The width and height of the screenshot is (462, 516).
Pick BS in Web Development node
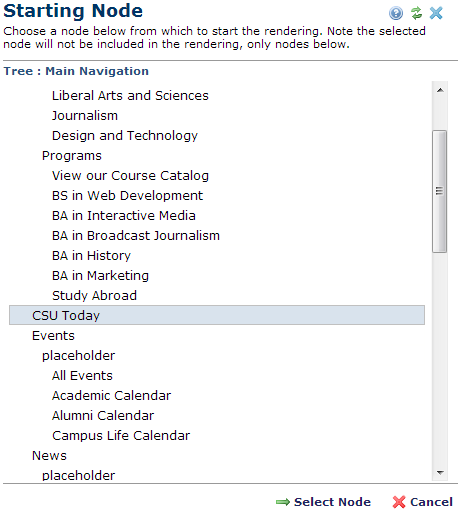127,195
